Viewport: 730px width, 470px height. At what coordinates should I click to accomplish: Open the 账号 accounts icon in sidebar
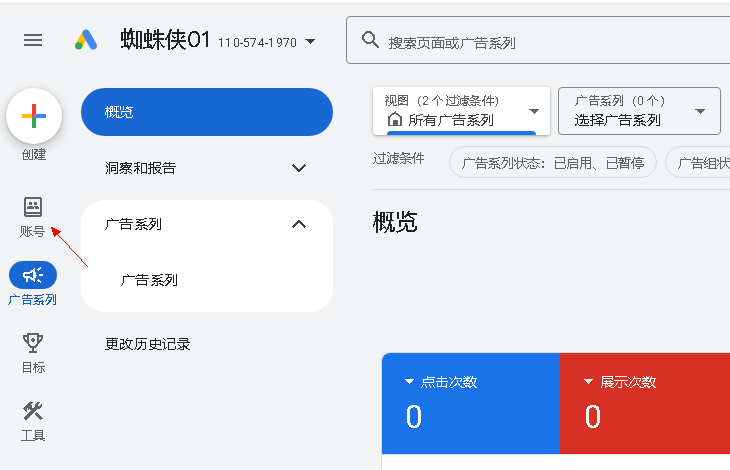point(33,207)
